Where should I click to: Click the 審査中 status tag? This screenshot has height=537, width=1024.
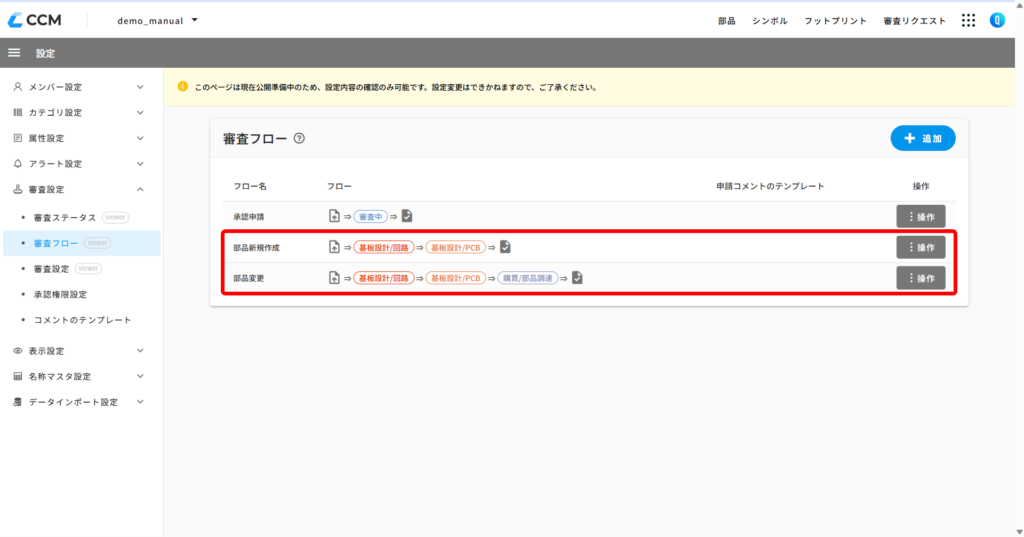click(x=370, y=217)
